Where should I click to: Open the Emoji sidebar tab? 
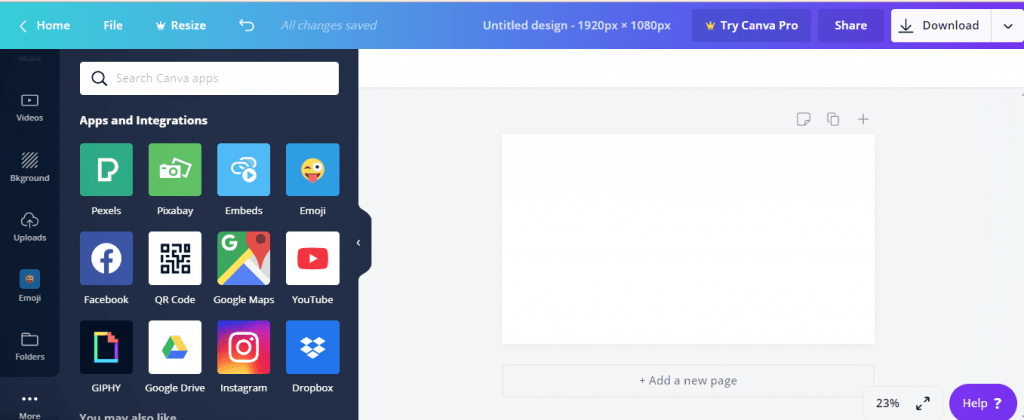point(29,286)
